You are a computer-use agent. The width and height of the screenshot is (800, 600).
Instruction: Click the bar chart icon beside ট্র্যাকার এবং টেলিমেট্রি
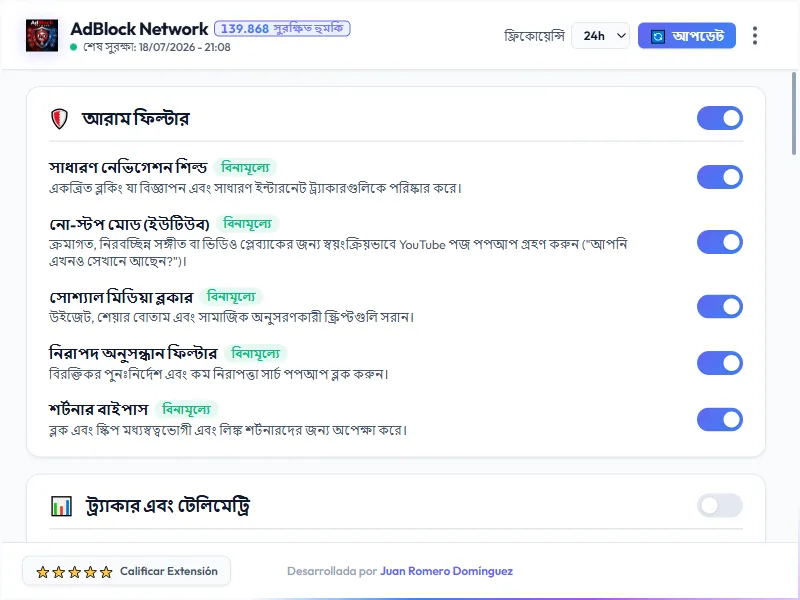[x=61, y=506]
